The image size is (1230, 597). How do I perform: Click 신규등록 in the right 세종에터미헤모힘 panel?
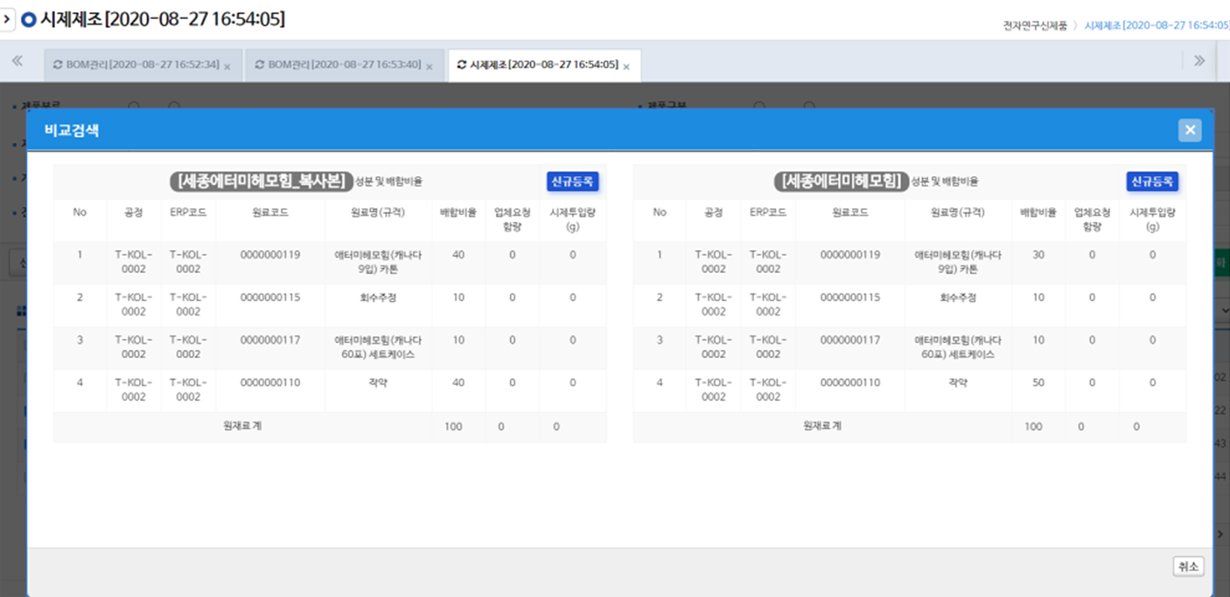pyautogui.click(x=1152, y=181)
